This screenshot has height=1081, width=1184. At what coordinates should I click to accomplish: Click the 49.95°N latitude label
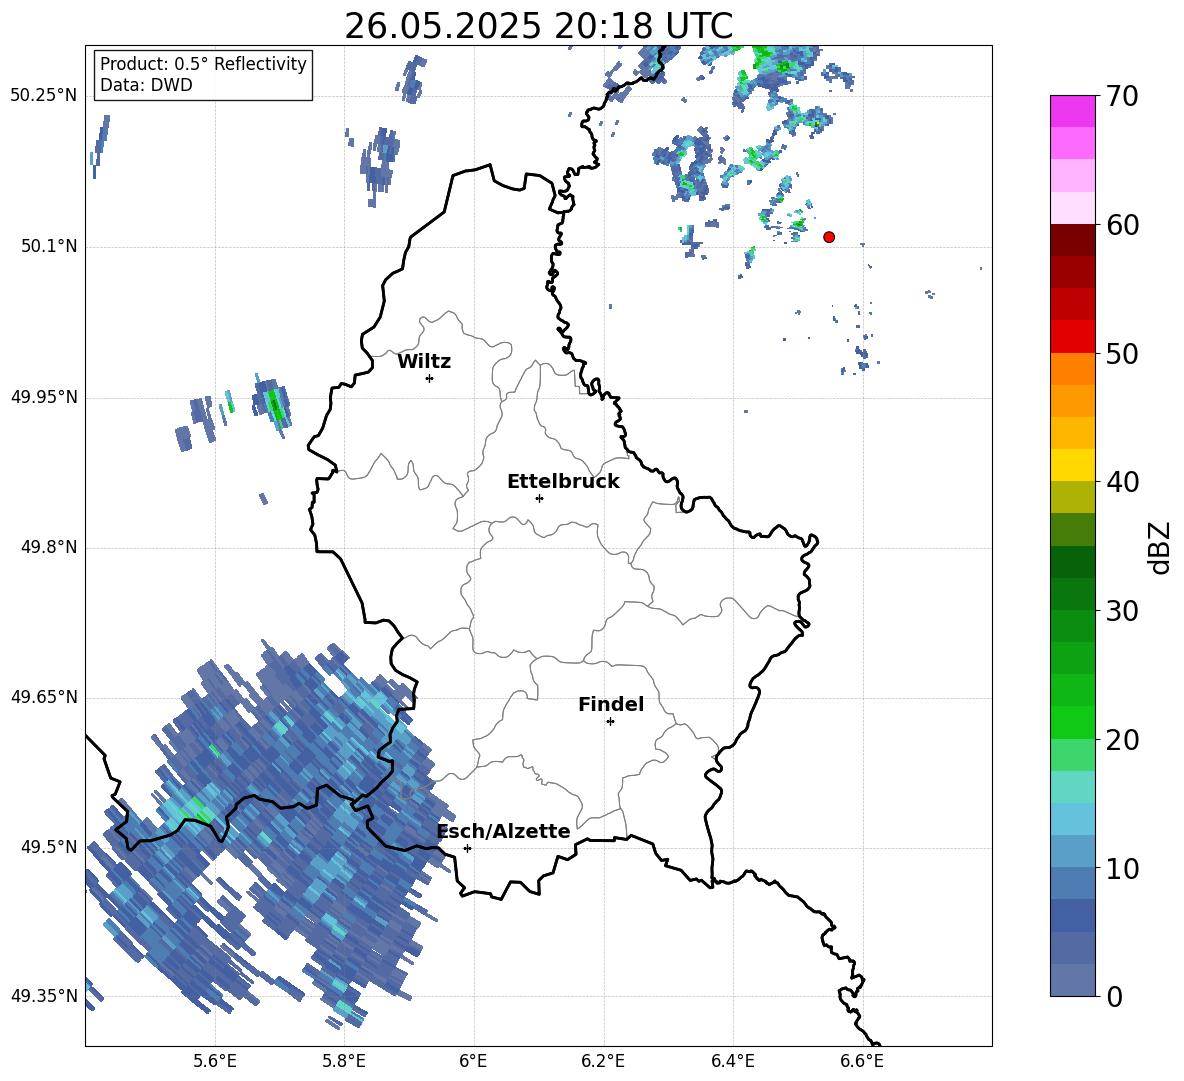coord(44,397)
